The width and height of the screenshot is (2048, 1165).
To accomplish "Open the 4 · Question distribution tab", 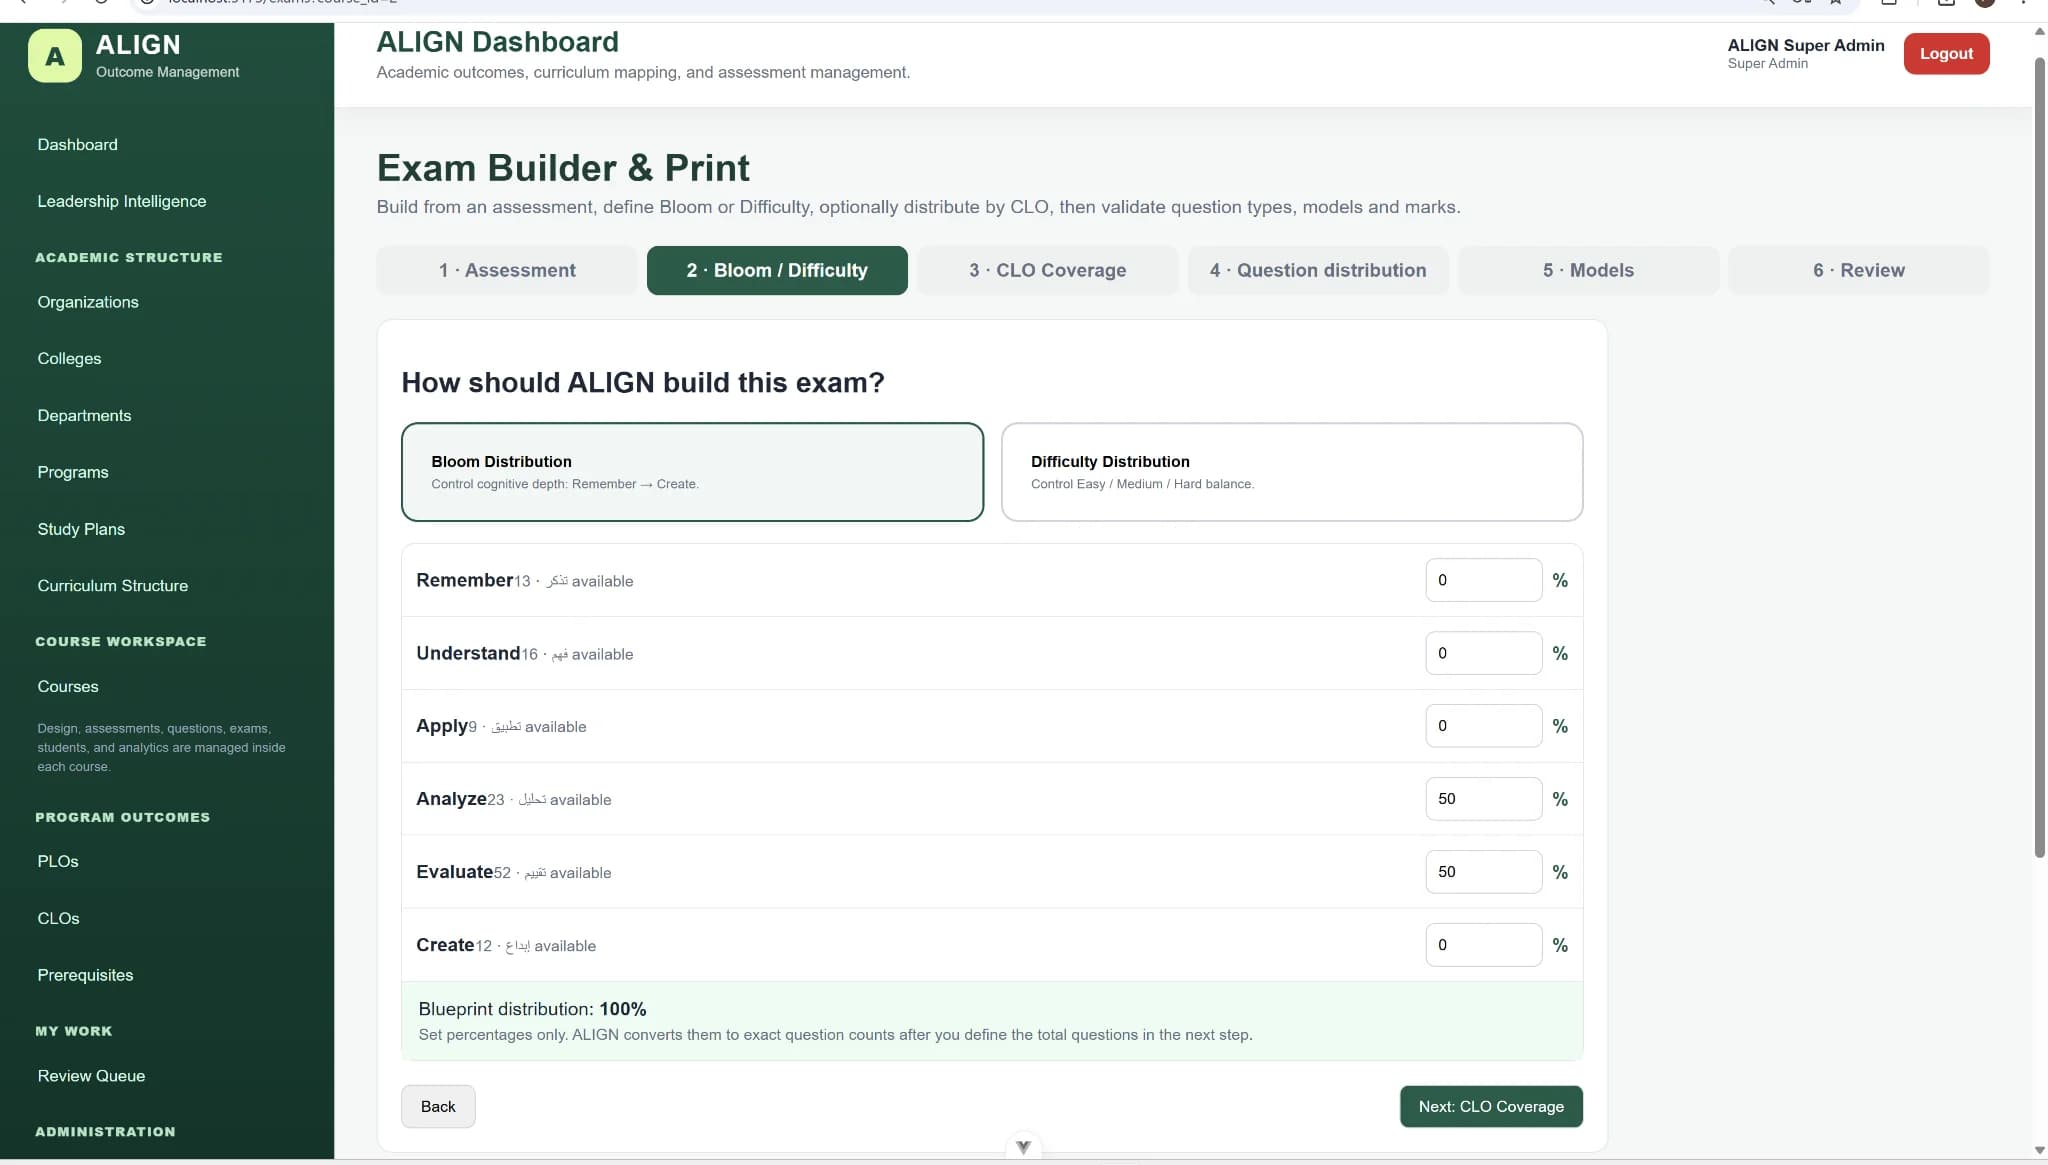I will 1317,270.
